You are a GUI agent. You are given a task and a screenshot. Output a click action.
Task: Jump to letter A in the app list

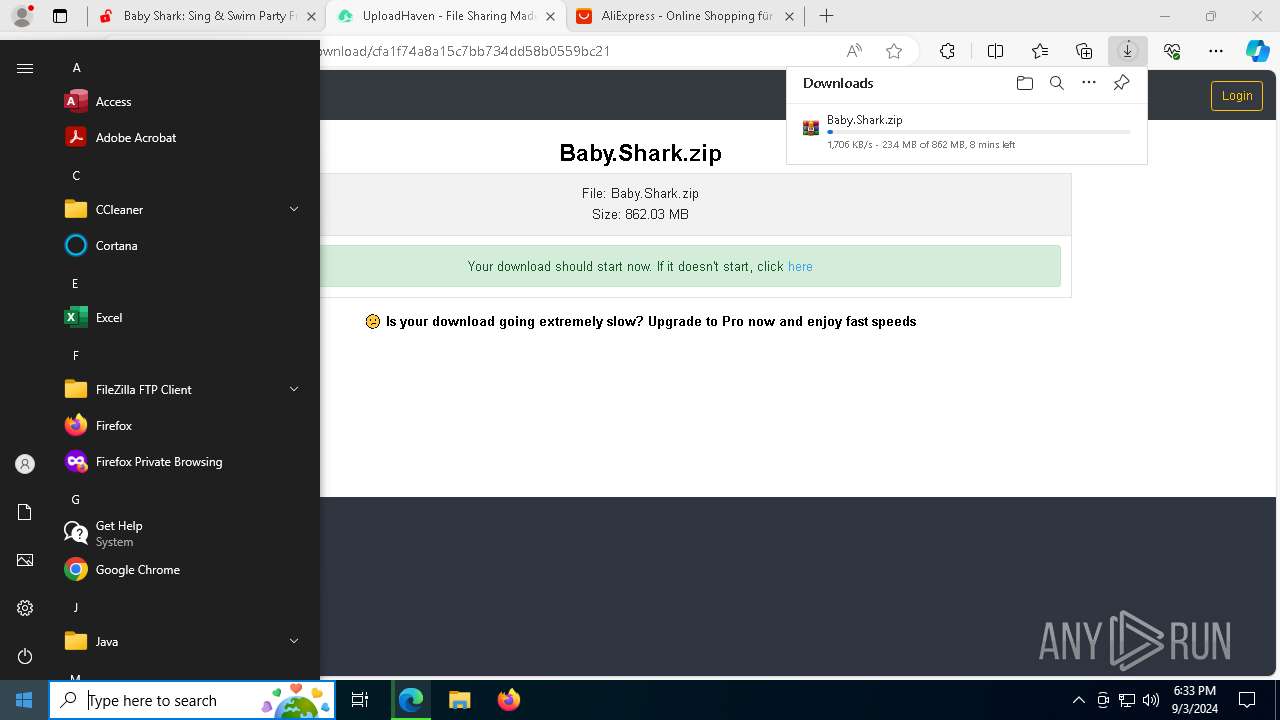(x=76, y=68)
